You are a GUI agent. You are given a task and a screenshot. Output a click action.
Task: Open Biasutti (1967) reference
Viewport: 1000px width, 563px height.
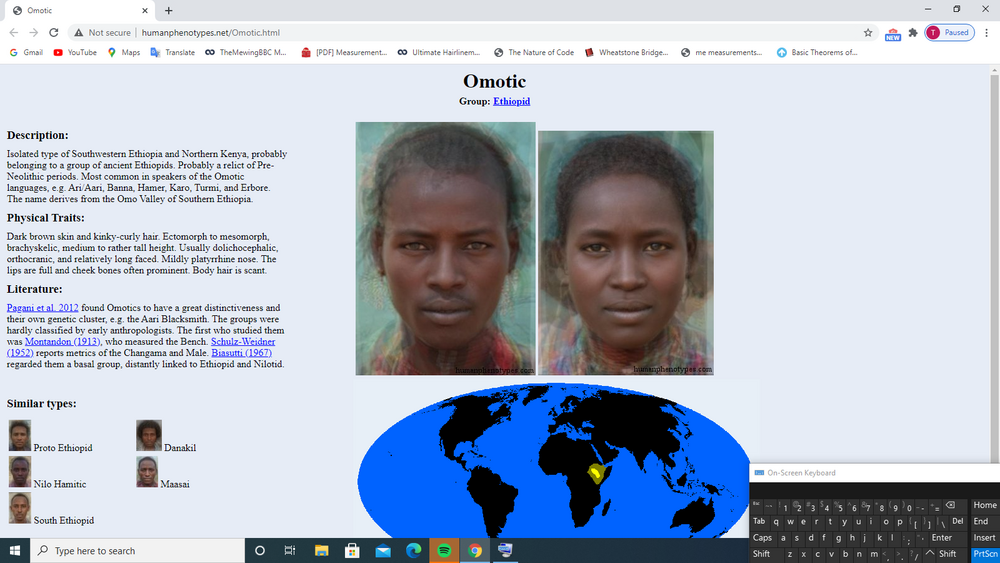click(242, 353)
